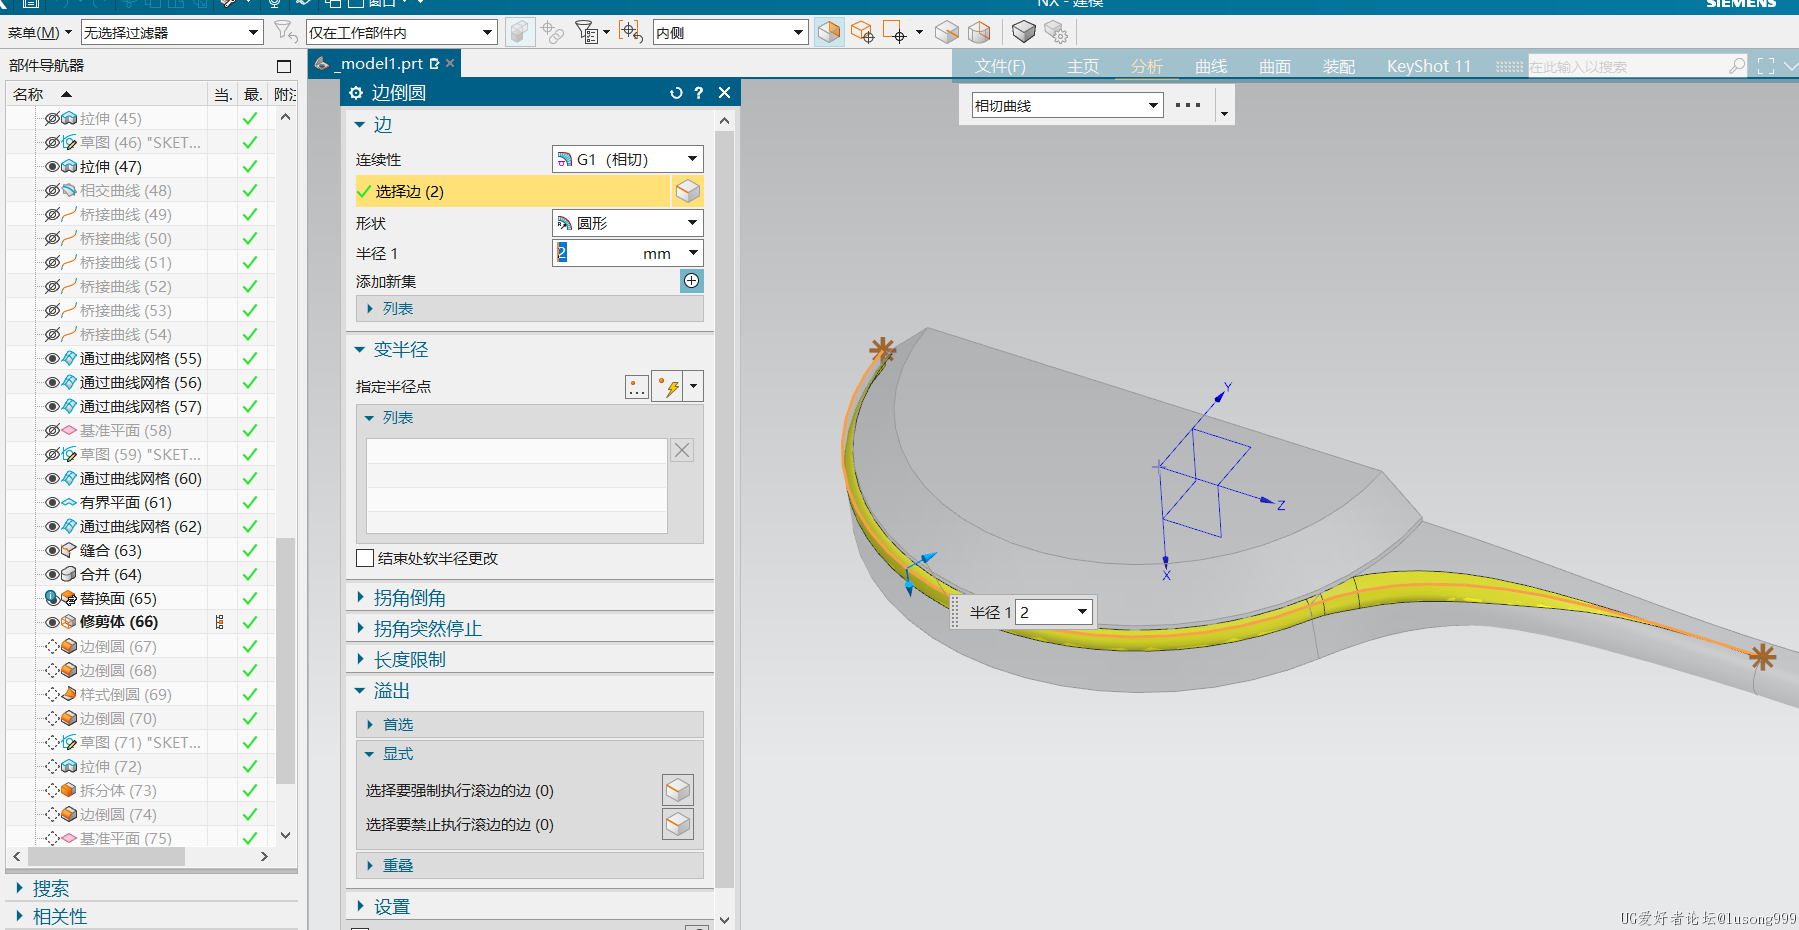Click the crosshair bracket selection icon
This screenshot has height=930, width=1799.
point(630,33)
